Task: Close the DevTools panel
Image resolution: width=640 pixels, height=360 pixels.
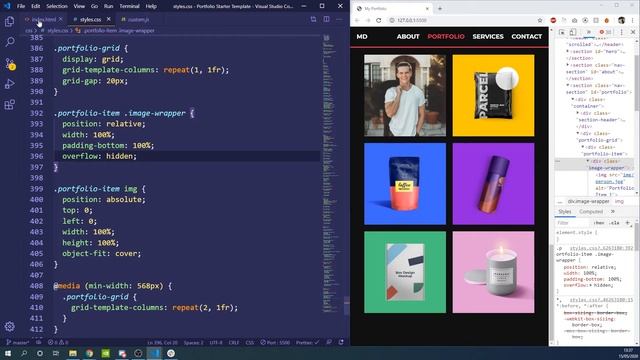Action: point(633,32)
